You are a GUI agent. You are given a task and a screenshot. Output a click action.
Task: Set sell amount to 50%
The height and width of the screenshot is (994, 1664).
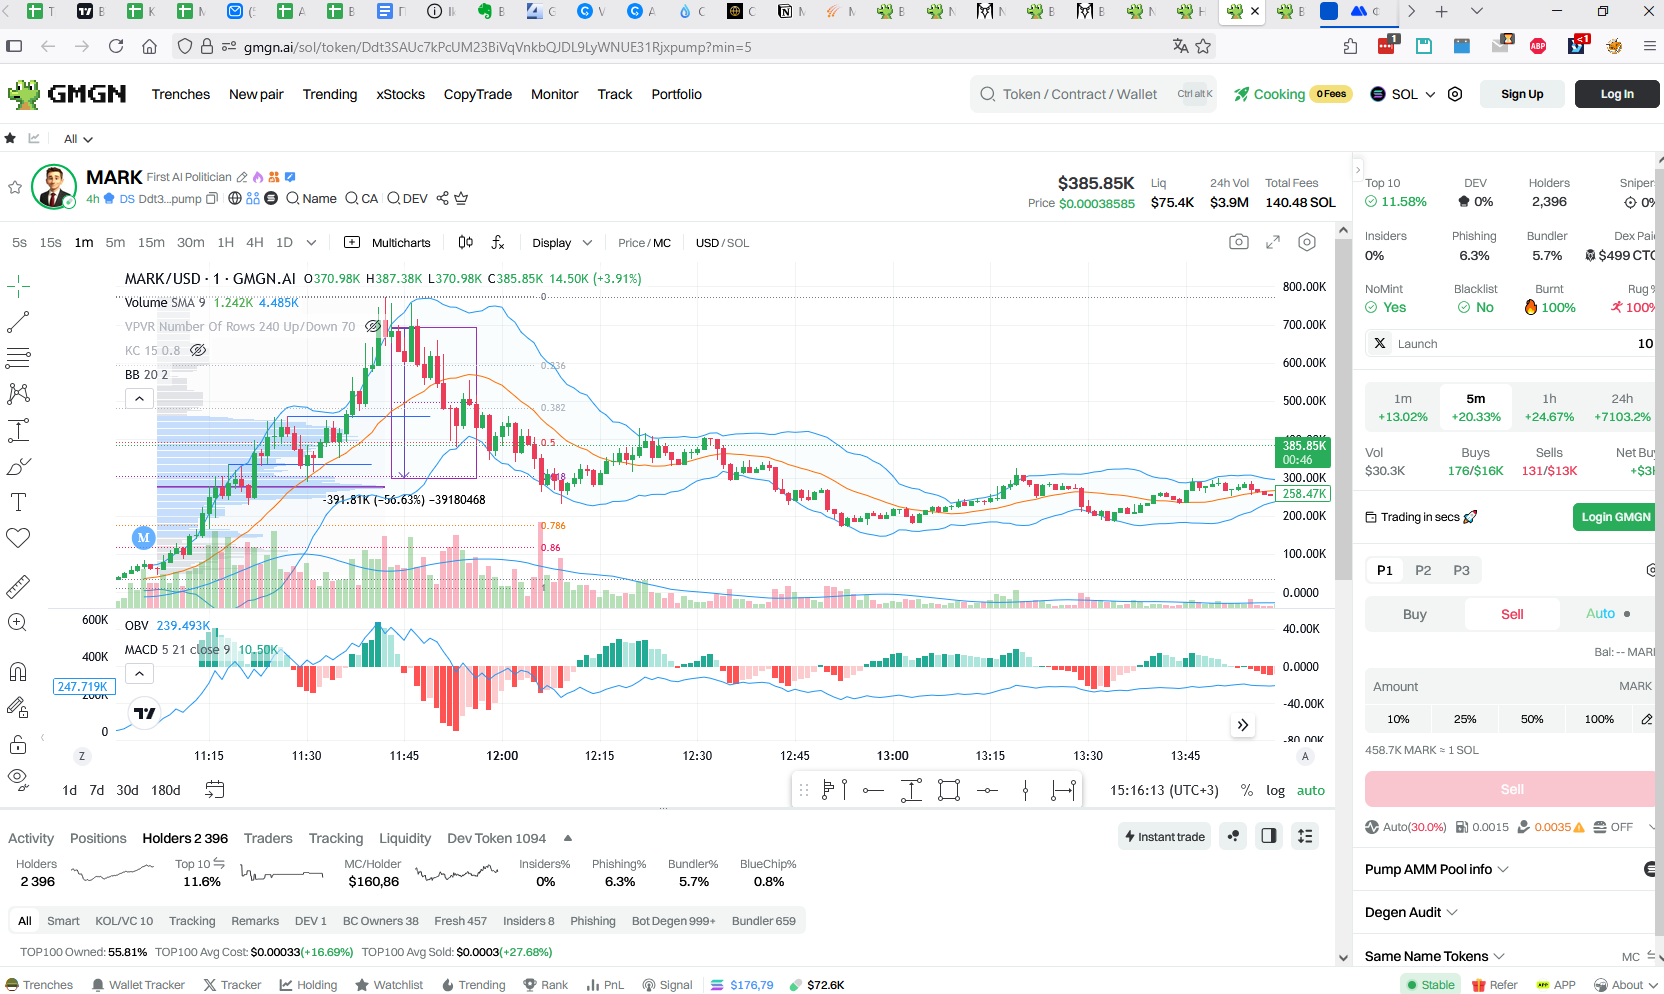coord(1532,719)
